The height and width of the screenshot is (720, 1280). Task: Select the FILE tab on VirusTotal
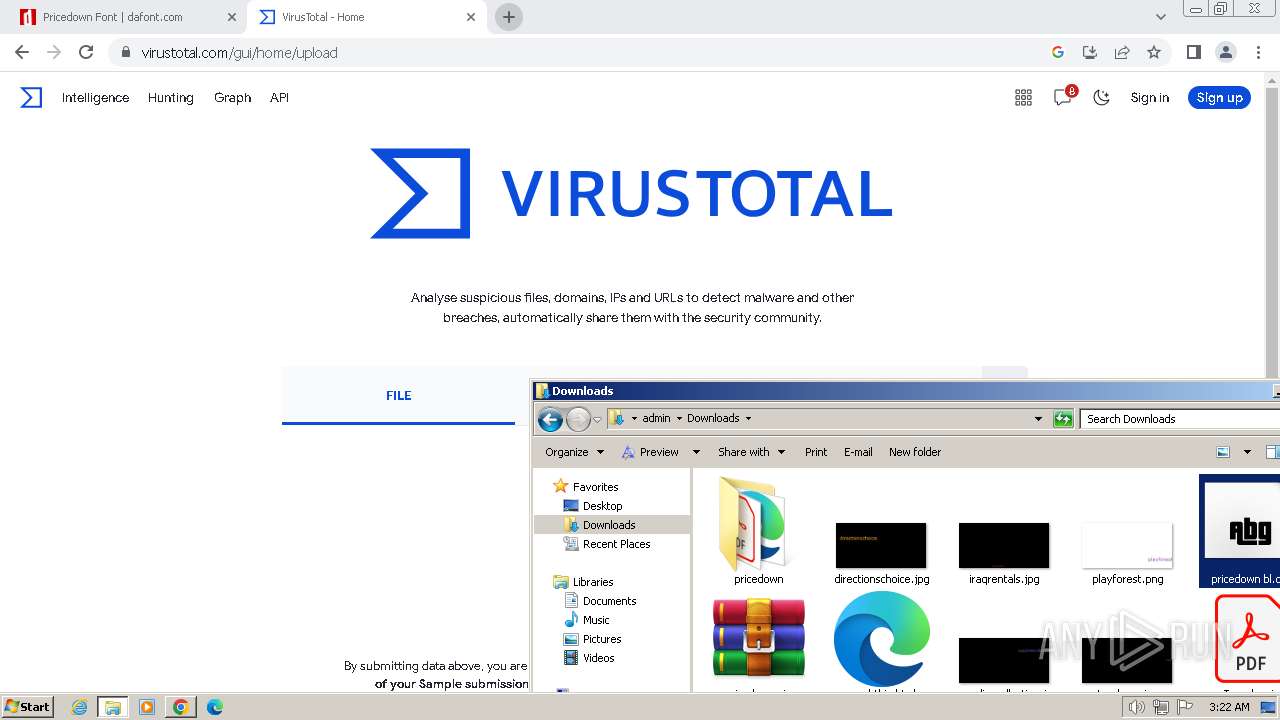coord(398,395)
